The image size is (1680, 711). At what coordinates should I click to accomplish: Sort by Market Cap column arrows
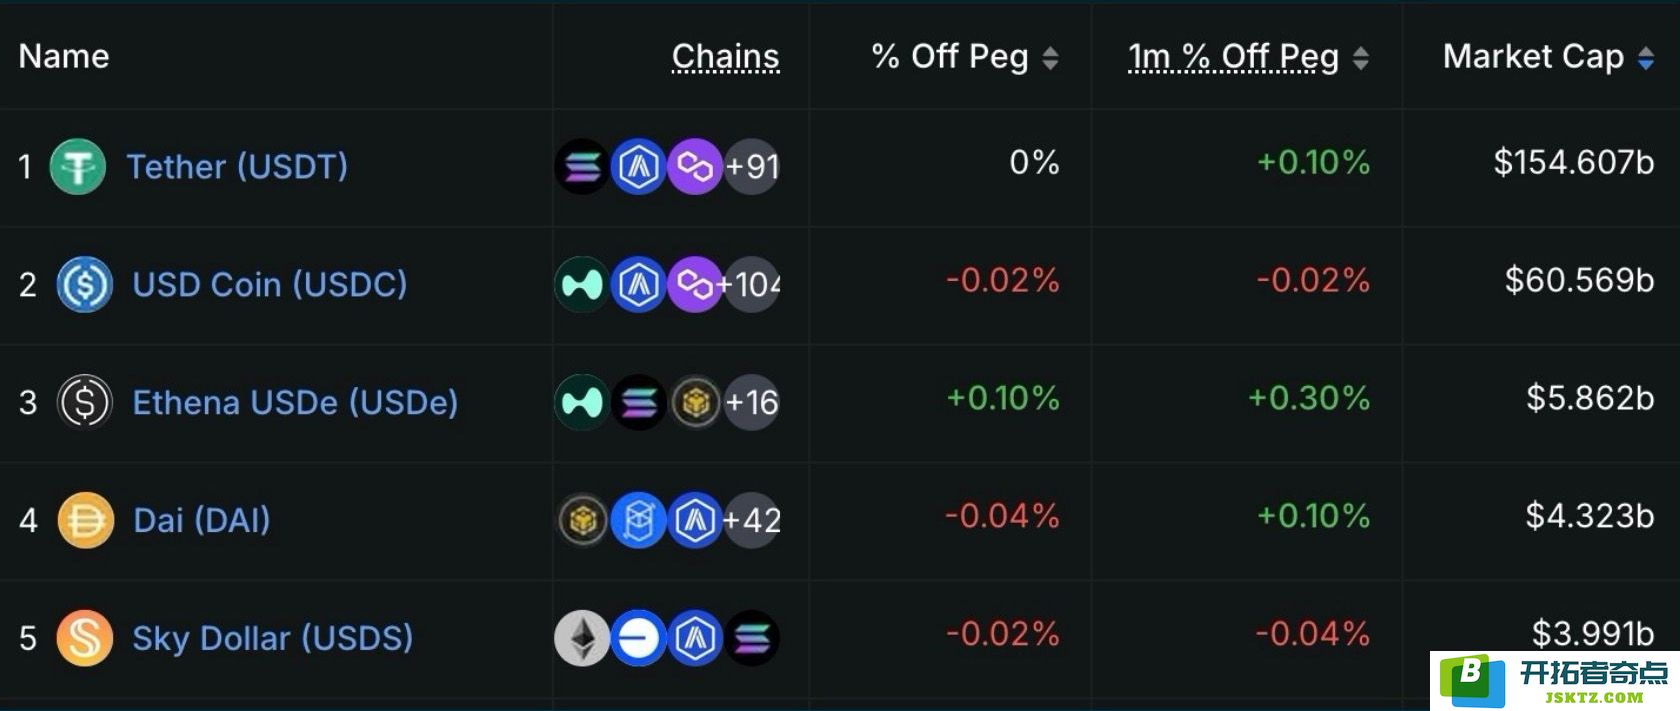pos(1646,58)
